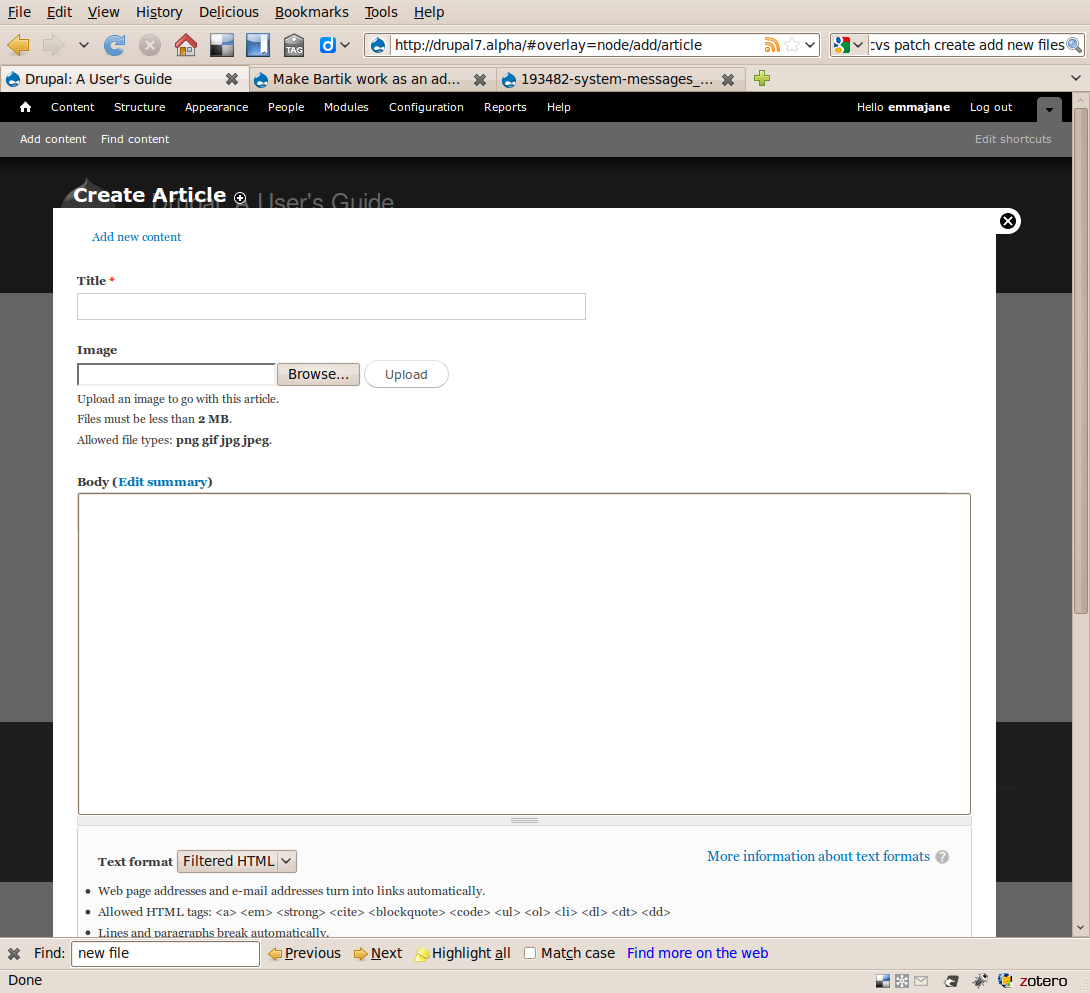Click the Edit summary link

click(x=162, y=481)
